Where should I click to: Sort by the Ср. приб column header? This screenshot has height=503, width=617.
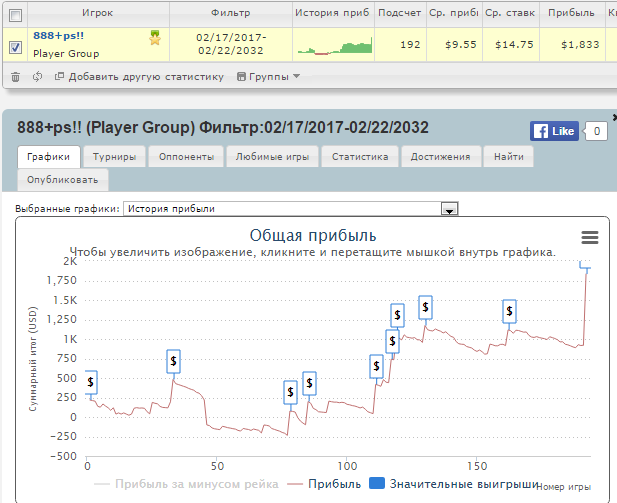454,14
